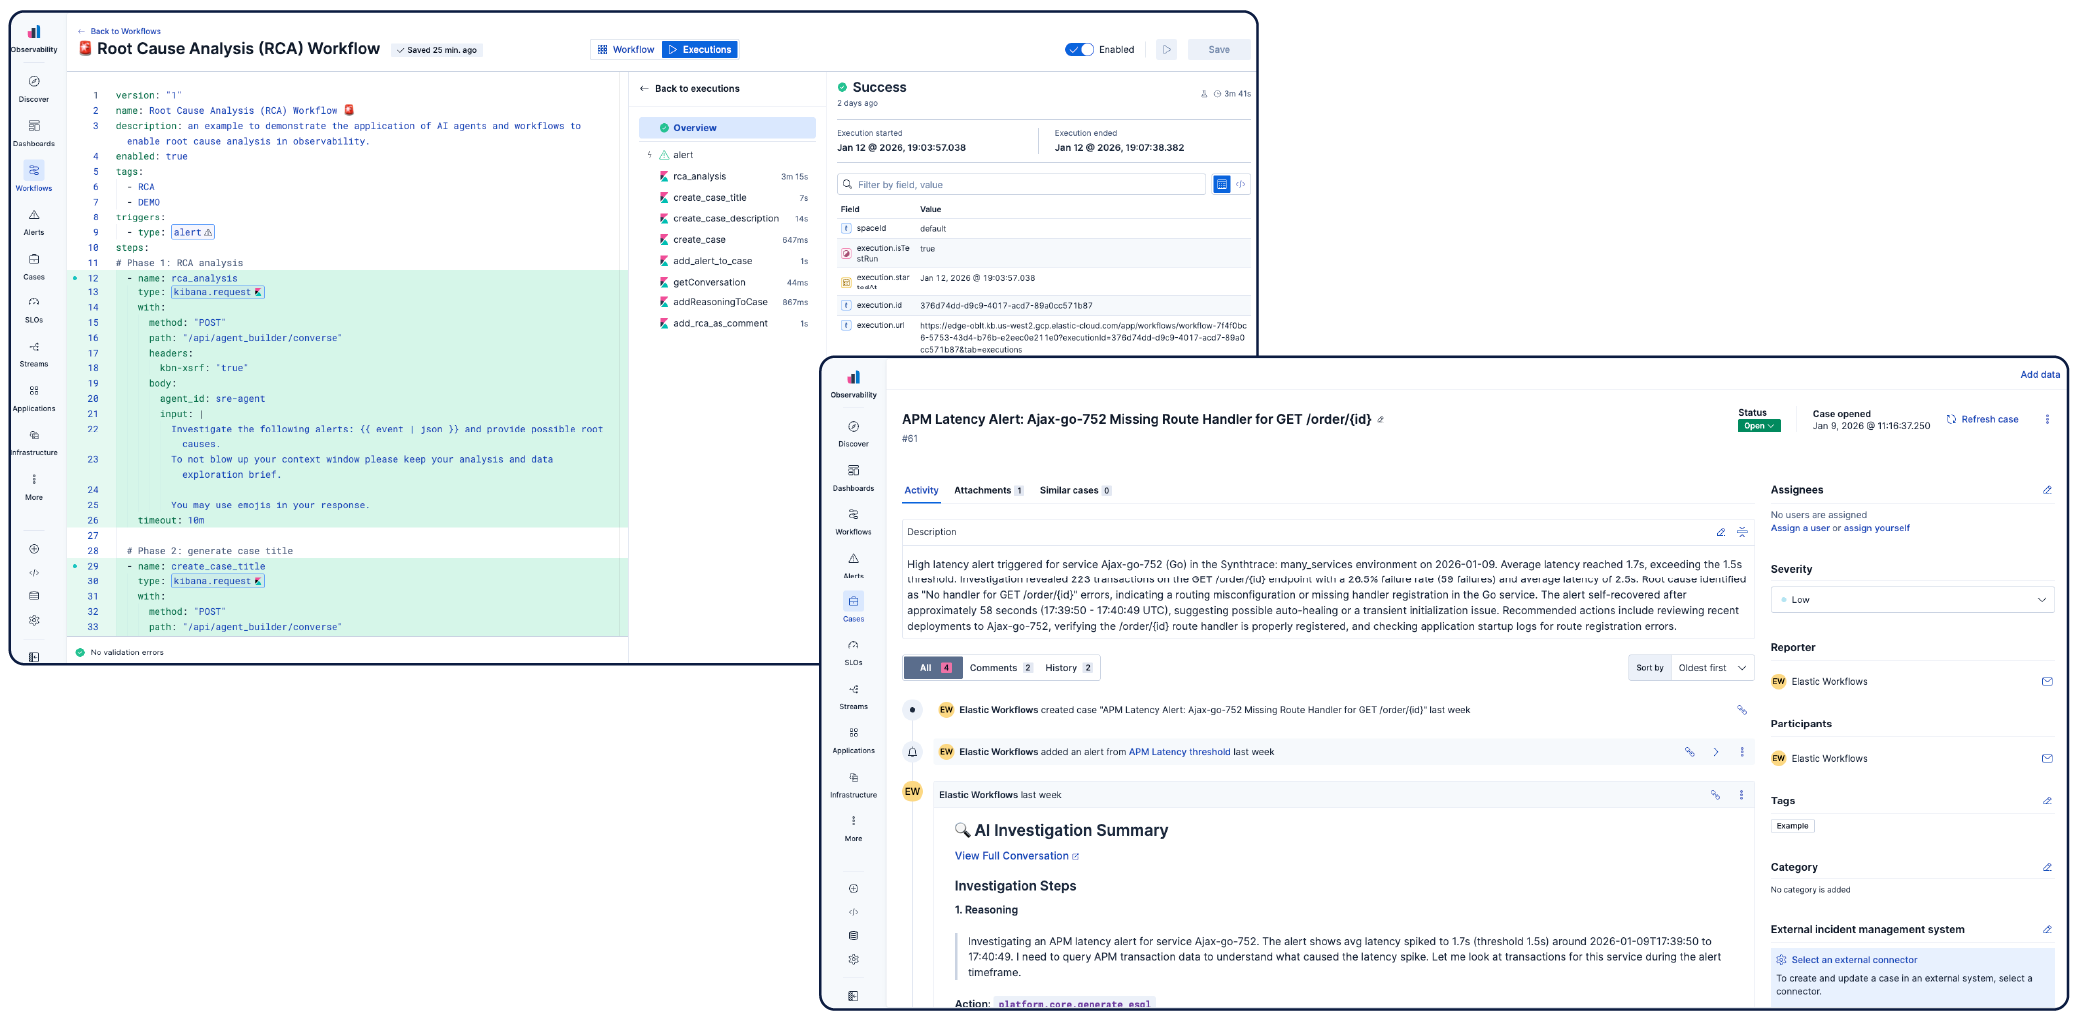Click the Alerts icon in left sidebar
Screen dimensions: 2080x1020
pyautogui.click(x=34, y=220)
